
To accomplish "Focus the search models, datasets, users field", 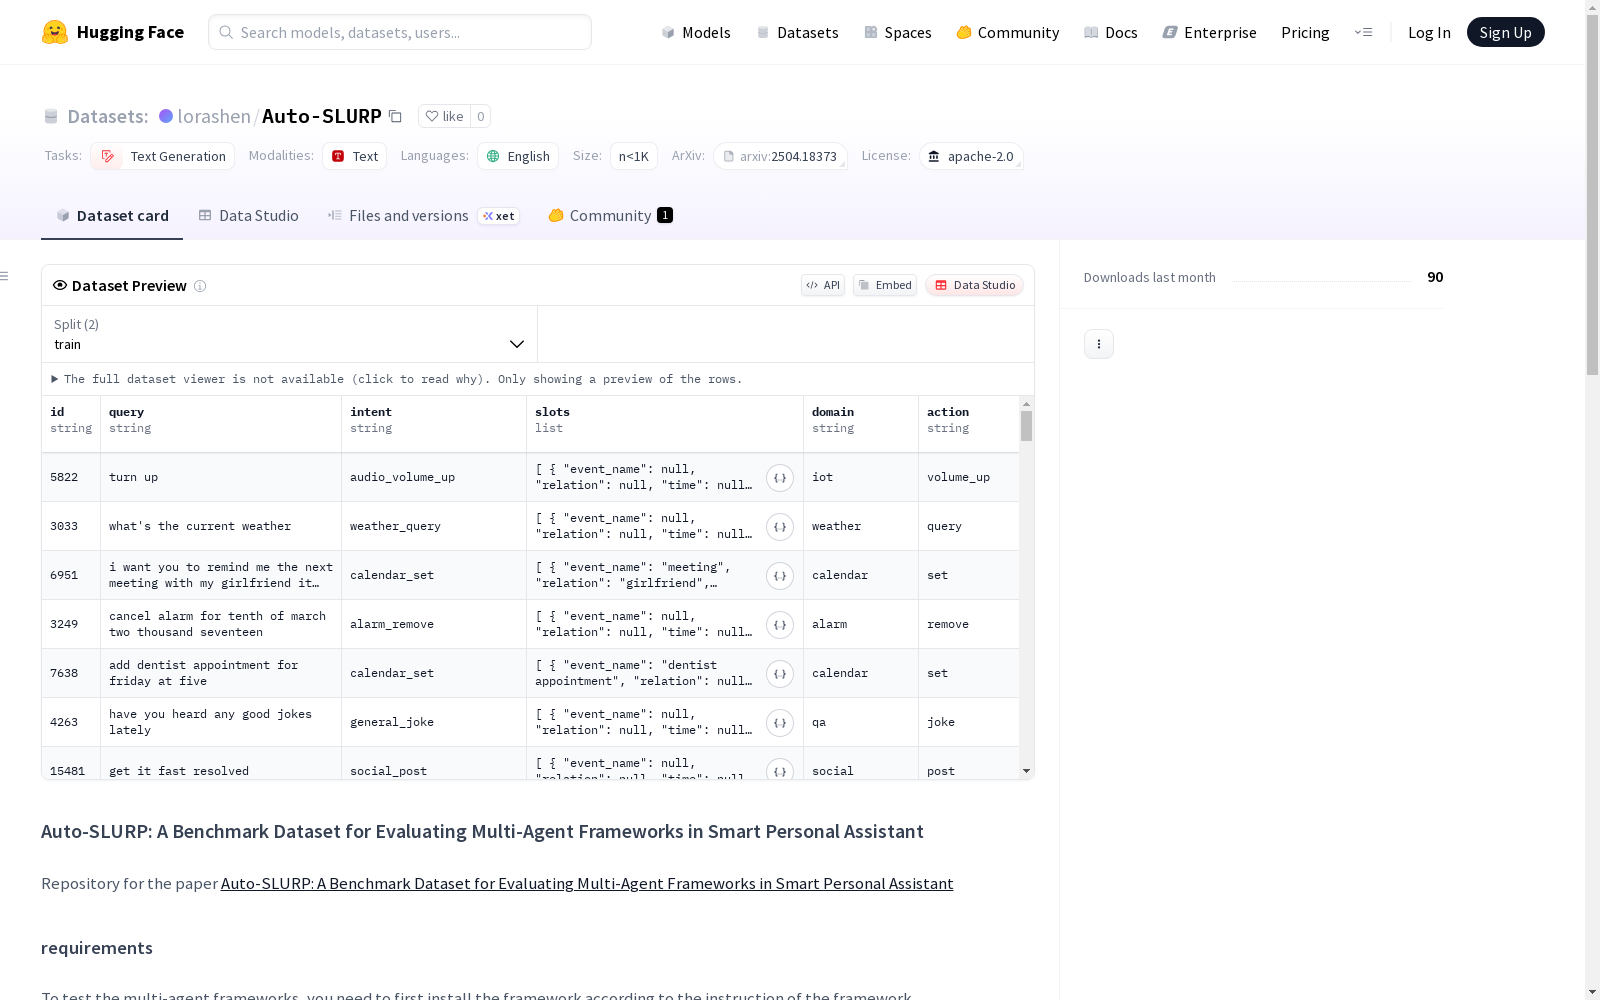I will [400, 32].
